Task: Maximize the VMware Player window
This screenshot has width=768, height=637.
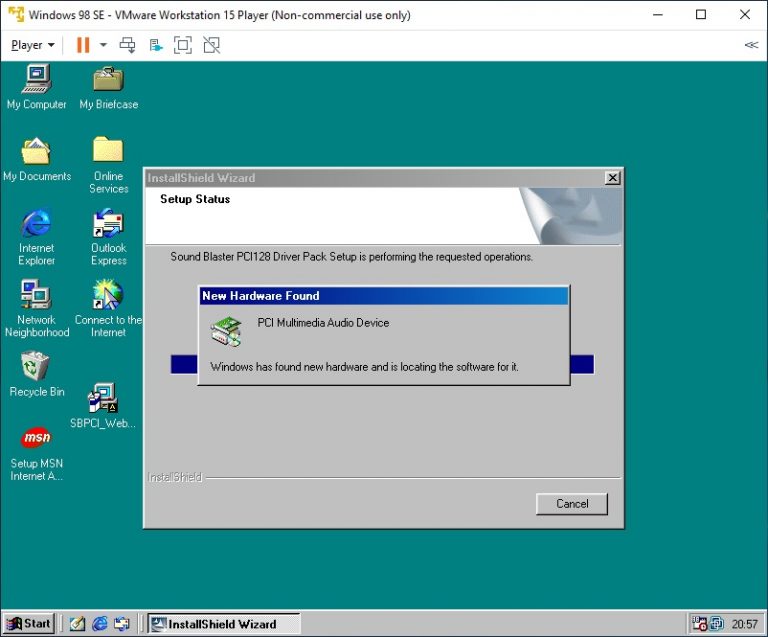Action: point(701,15)
